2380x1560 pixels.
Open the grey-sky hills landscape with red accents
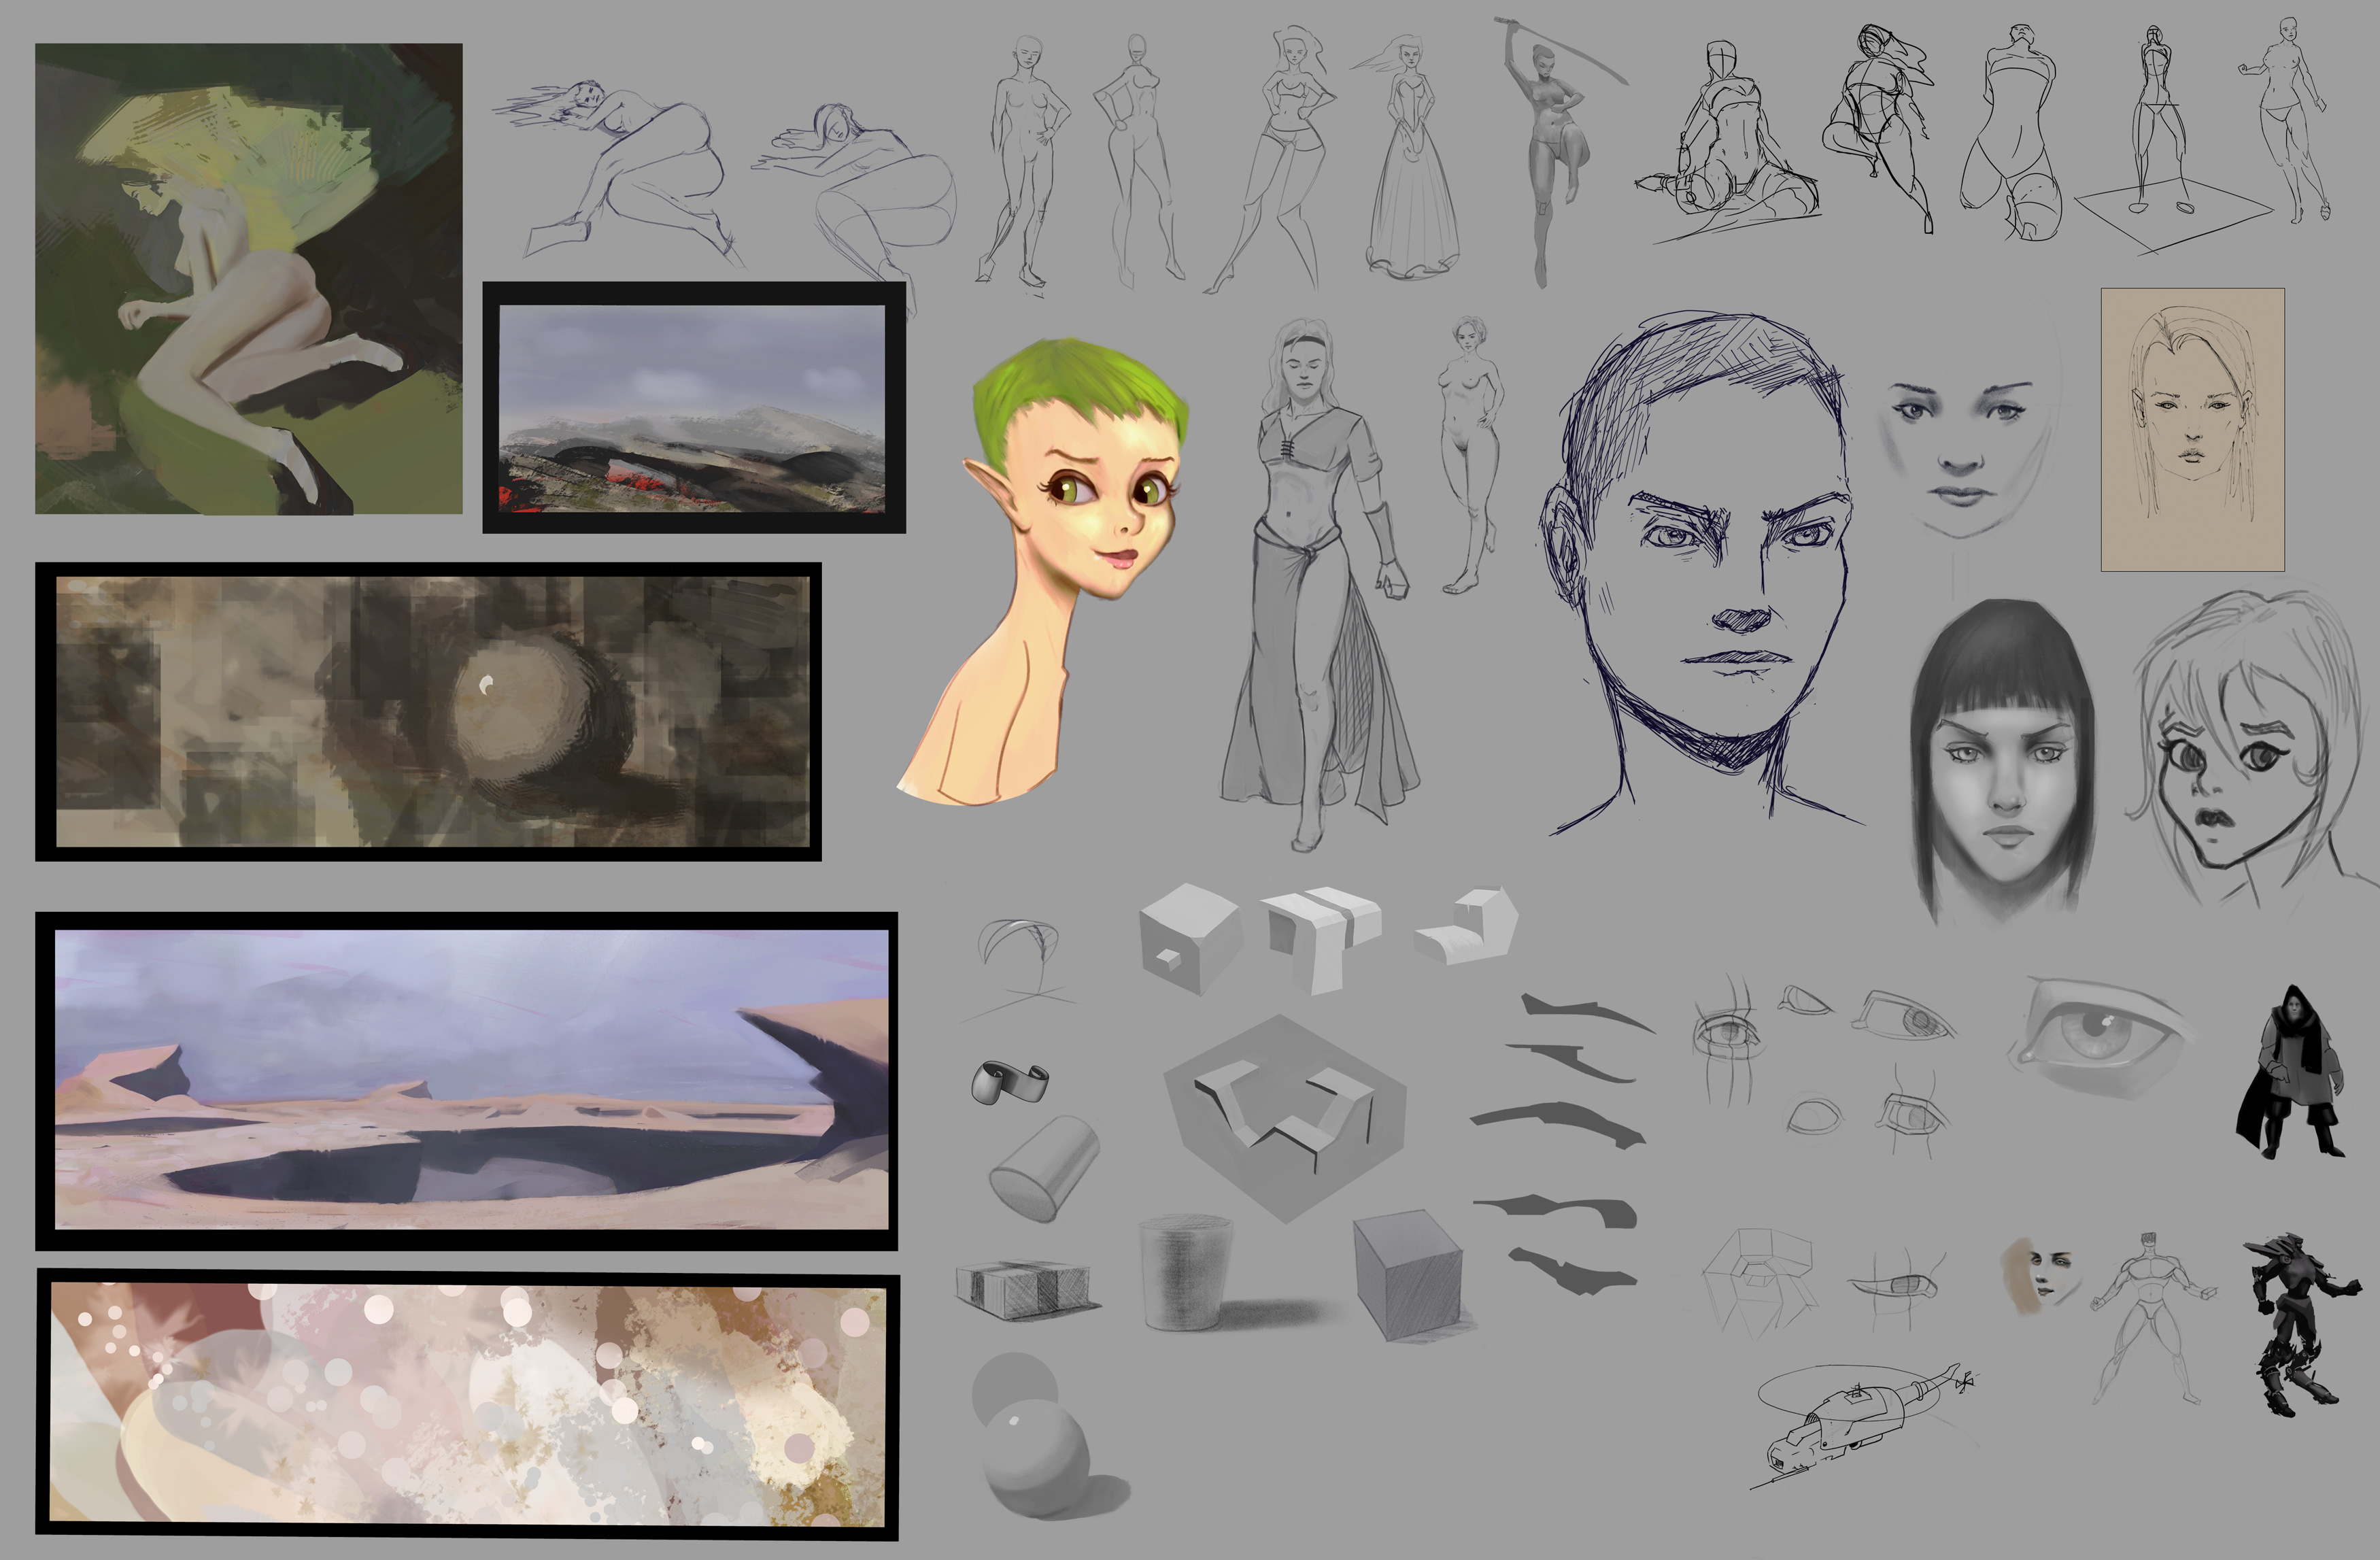pos(694,407)
